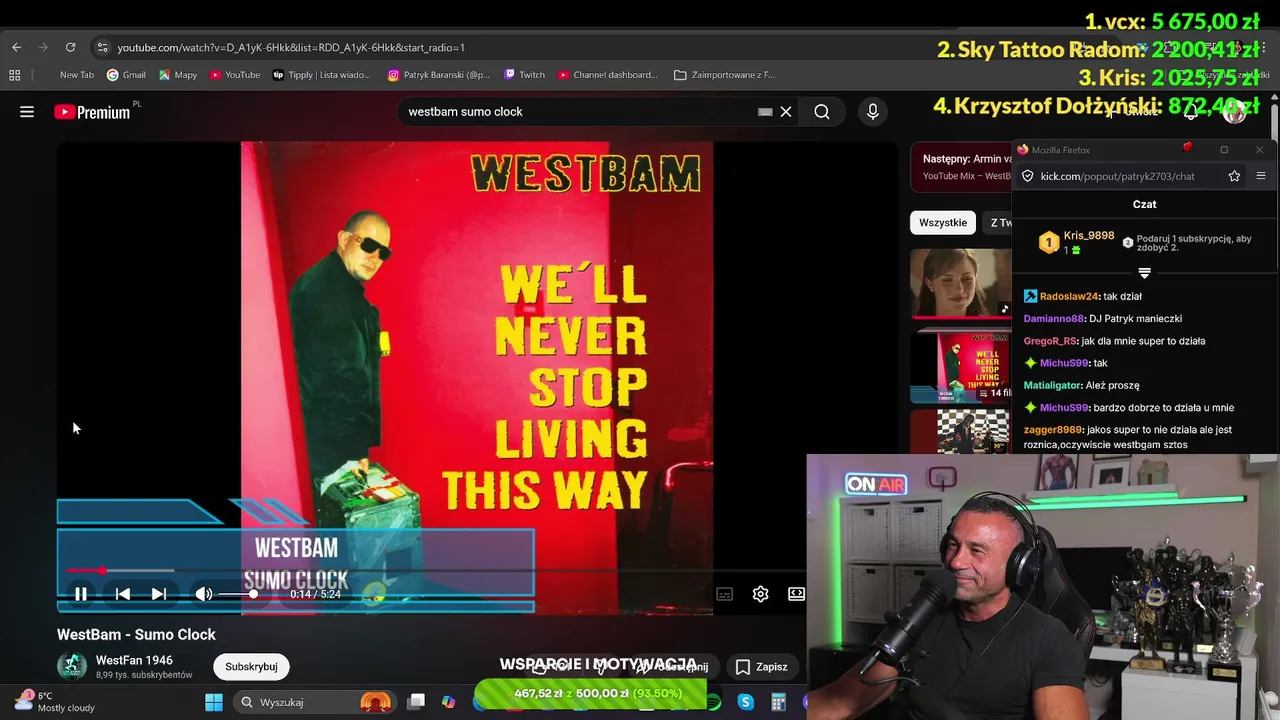This screenshot has height=720, width=1280.
Task: Click the Radoslaw24 username in chat
Action: click(x=1069, y=296)
